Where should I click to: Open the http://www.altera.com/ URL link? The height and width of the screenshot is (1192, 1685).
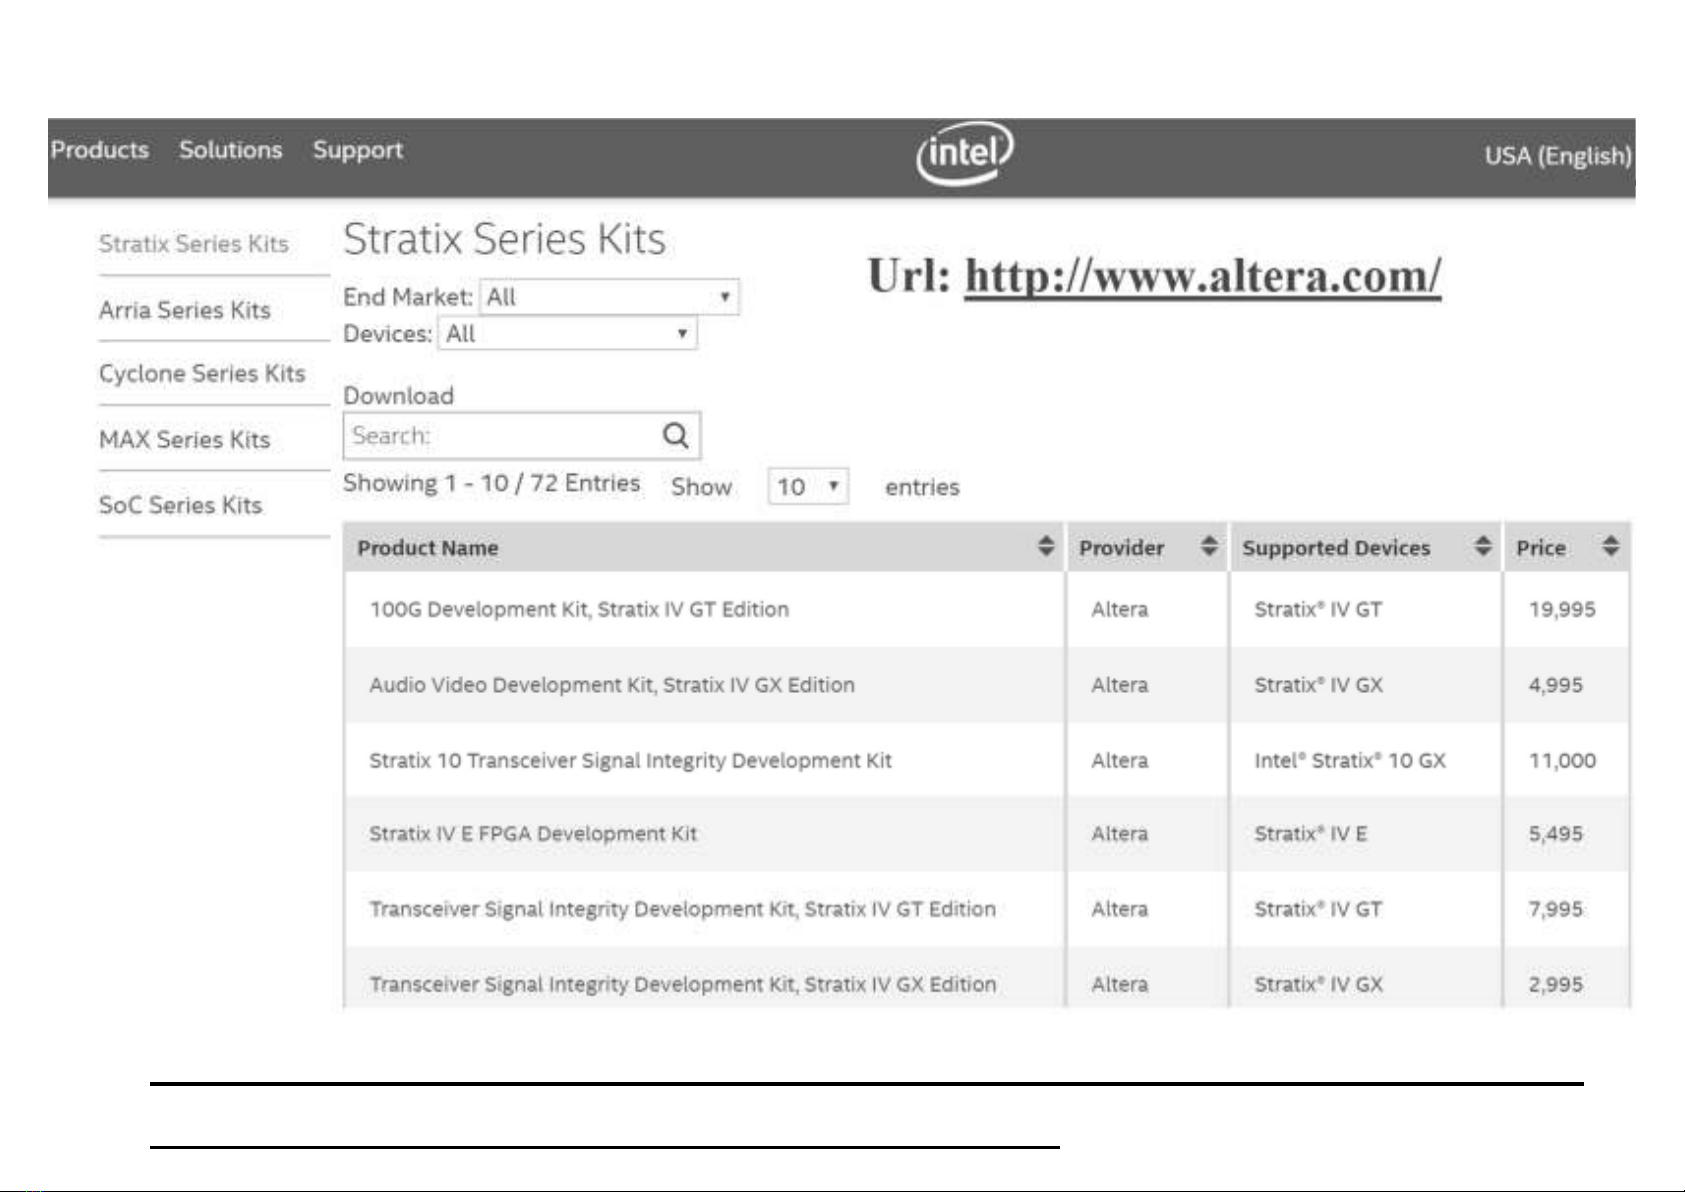tap(1203, 276)
